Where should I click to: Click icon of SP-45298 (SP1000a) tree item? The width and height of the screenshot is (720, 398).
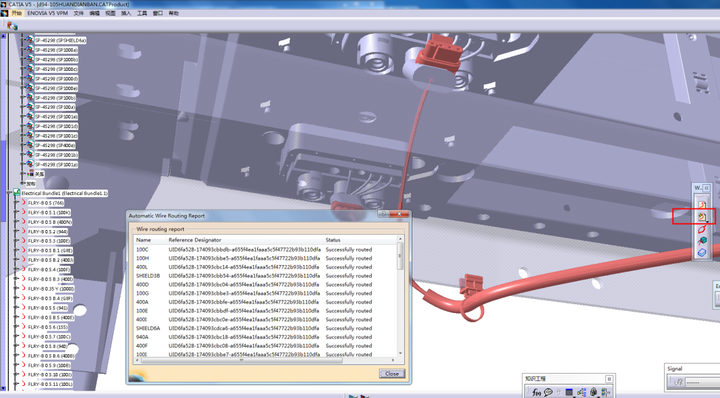pos(30,50)
